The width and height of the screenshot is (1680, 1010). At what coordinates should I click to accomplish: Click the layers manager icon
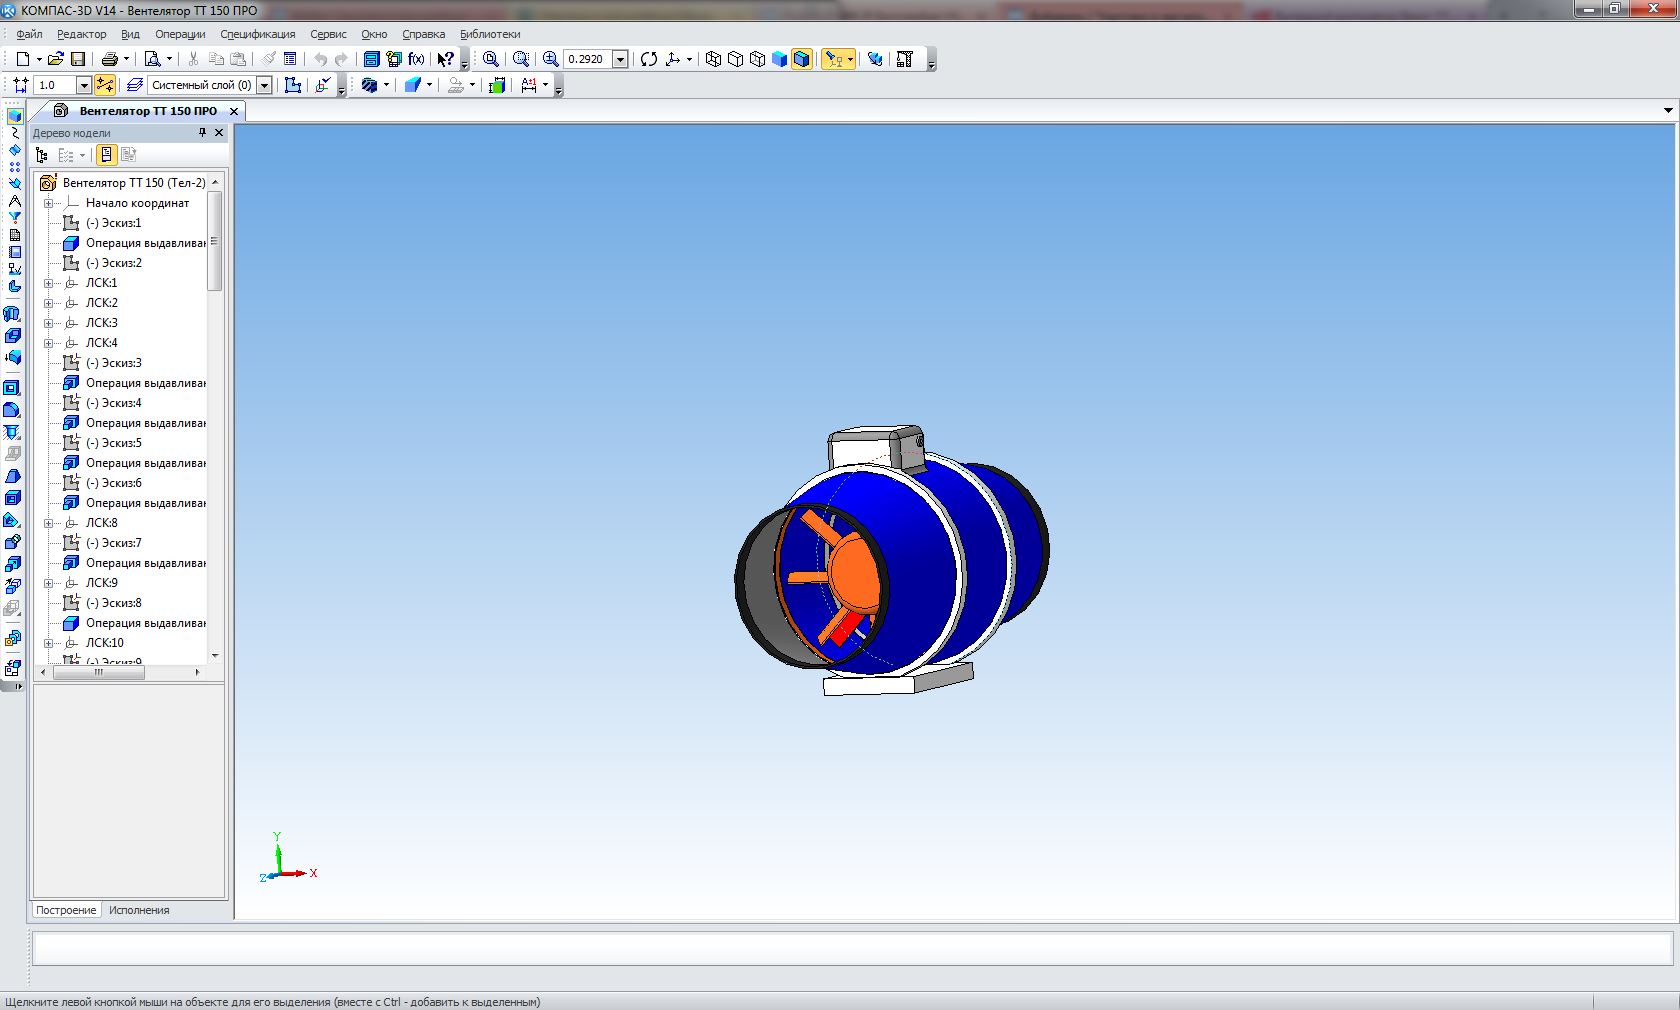click(135, 85)
